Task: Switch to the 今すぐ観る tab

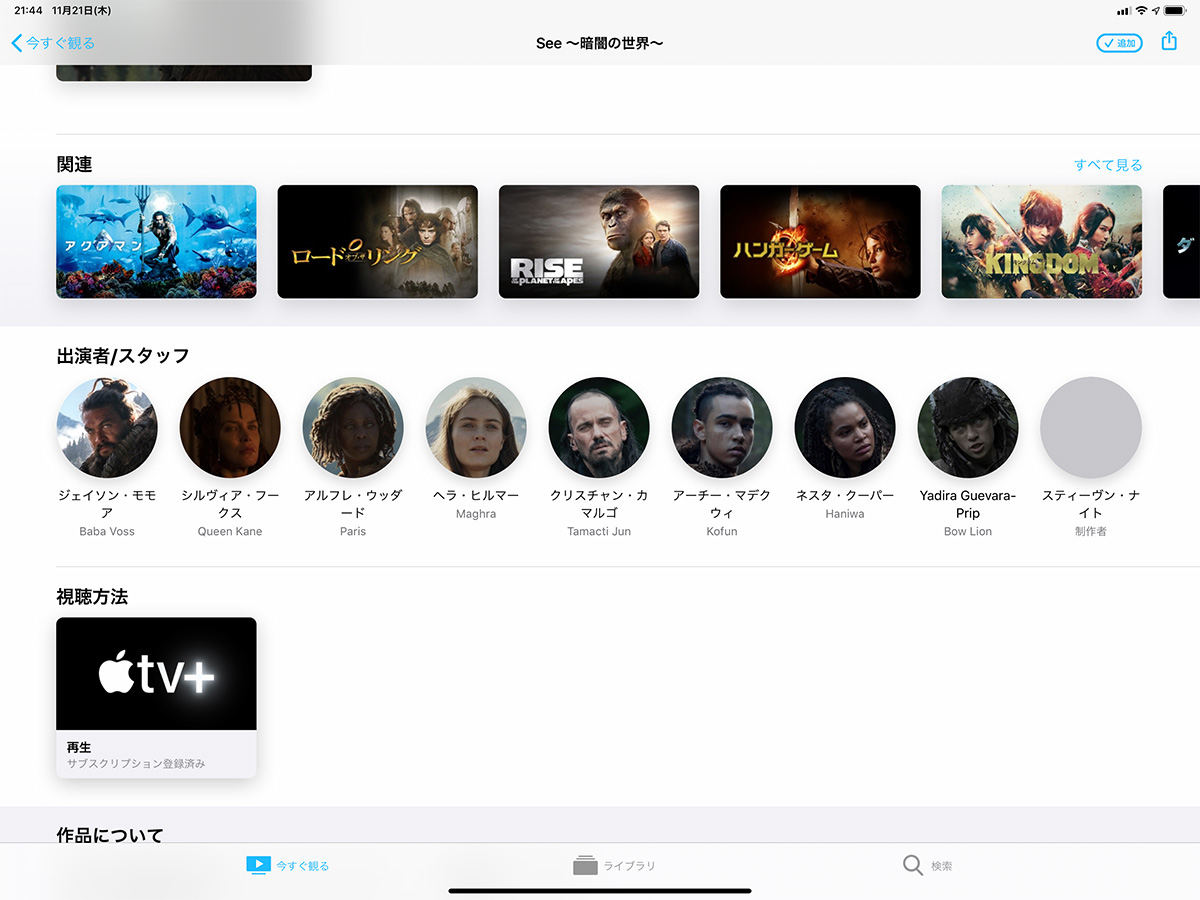Action: (287, 865)
